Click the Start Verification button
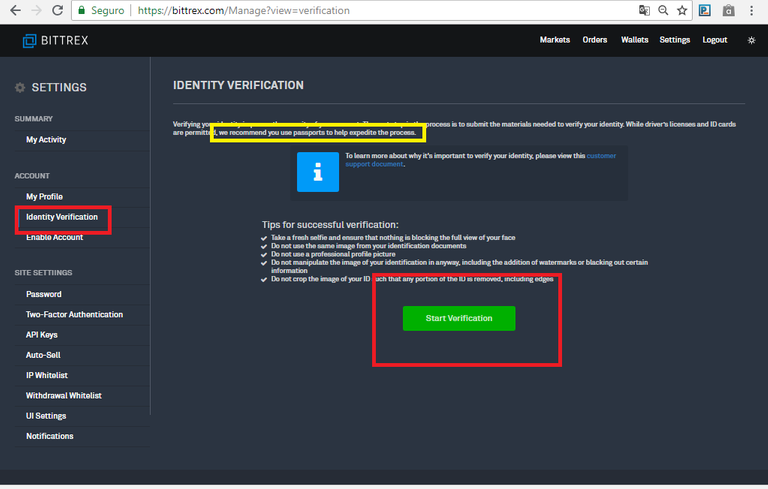This screenshot has height=489, width=768. pyautogui.click(x=459, y=318)
